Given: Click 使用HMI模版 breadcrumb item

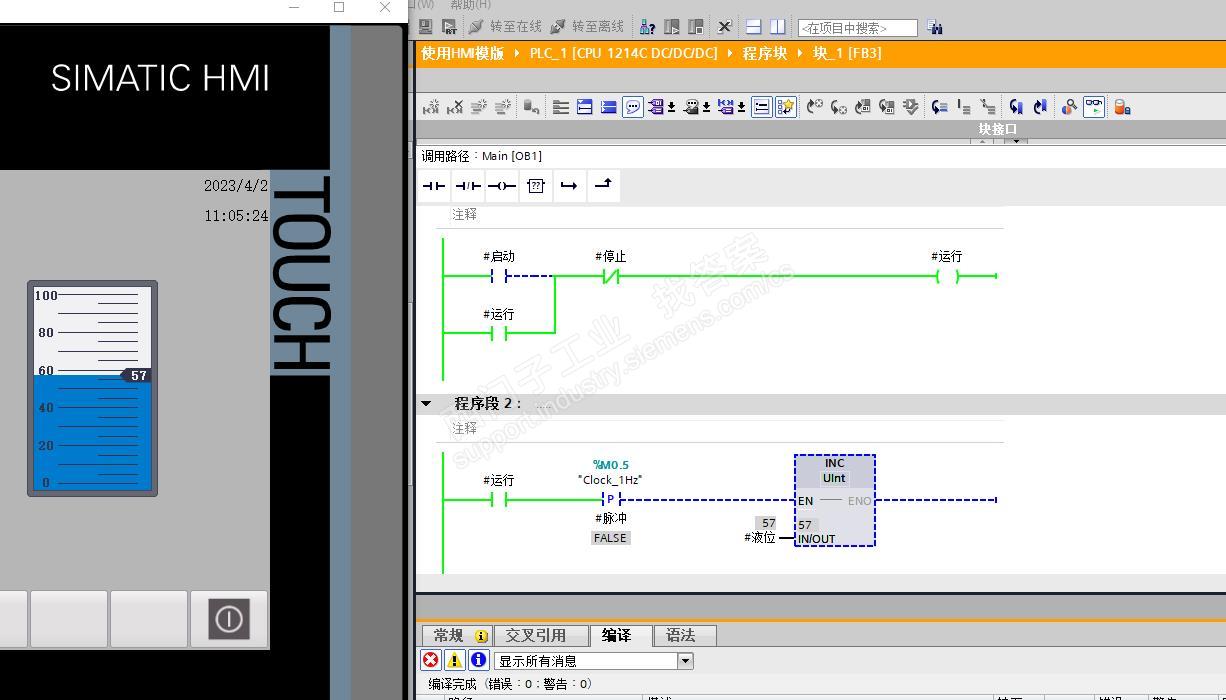Looking at the screenshot, I should coord(462,53).
